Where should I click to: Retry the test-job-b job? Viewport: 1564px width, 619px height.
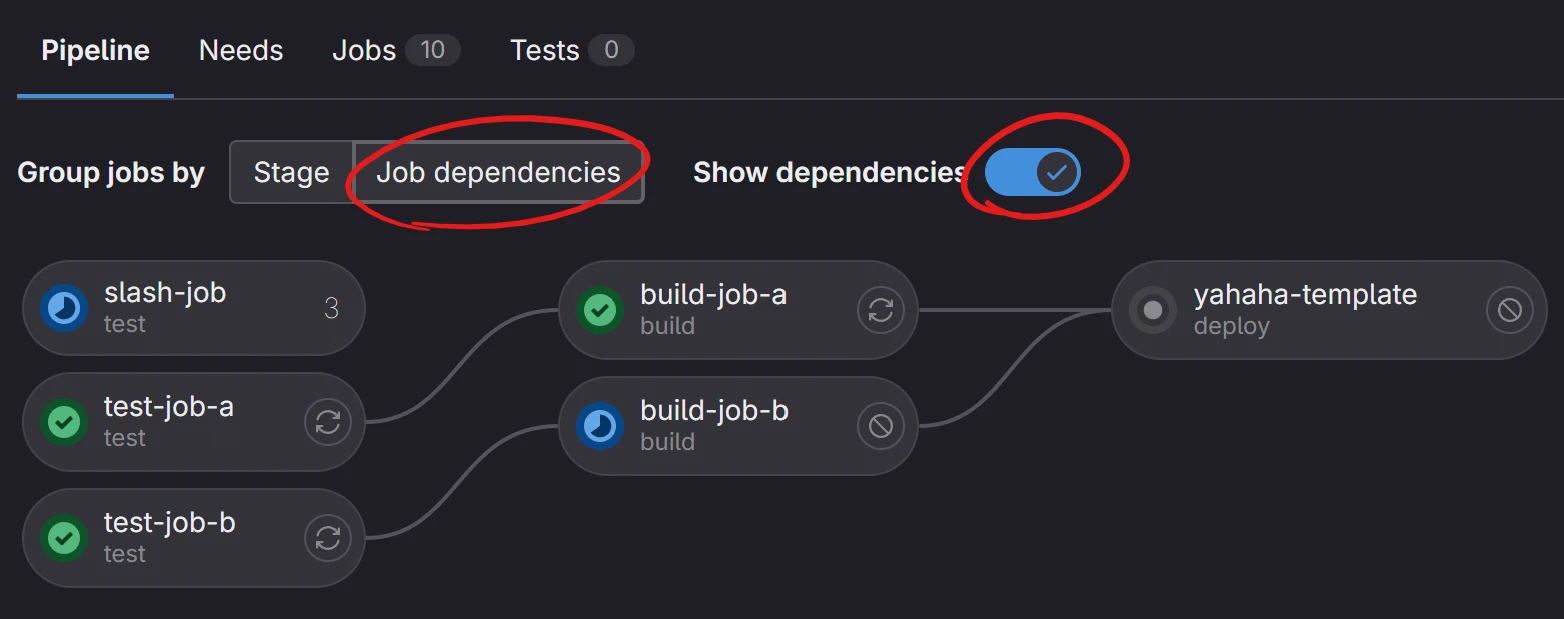pyautogui.click(x=328, y=539)
